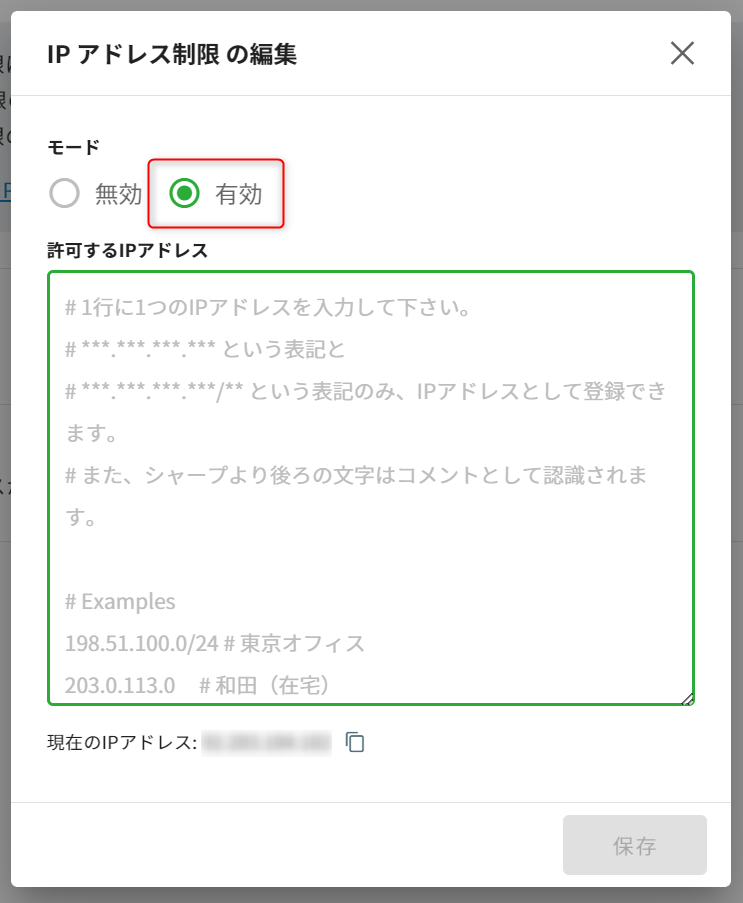Click the blurred current IP address value

pyautogui.click(x=266, y=742)
